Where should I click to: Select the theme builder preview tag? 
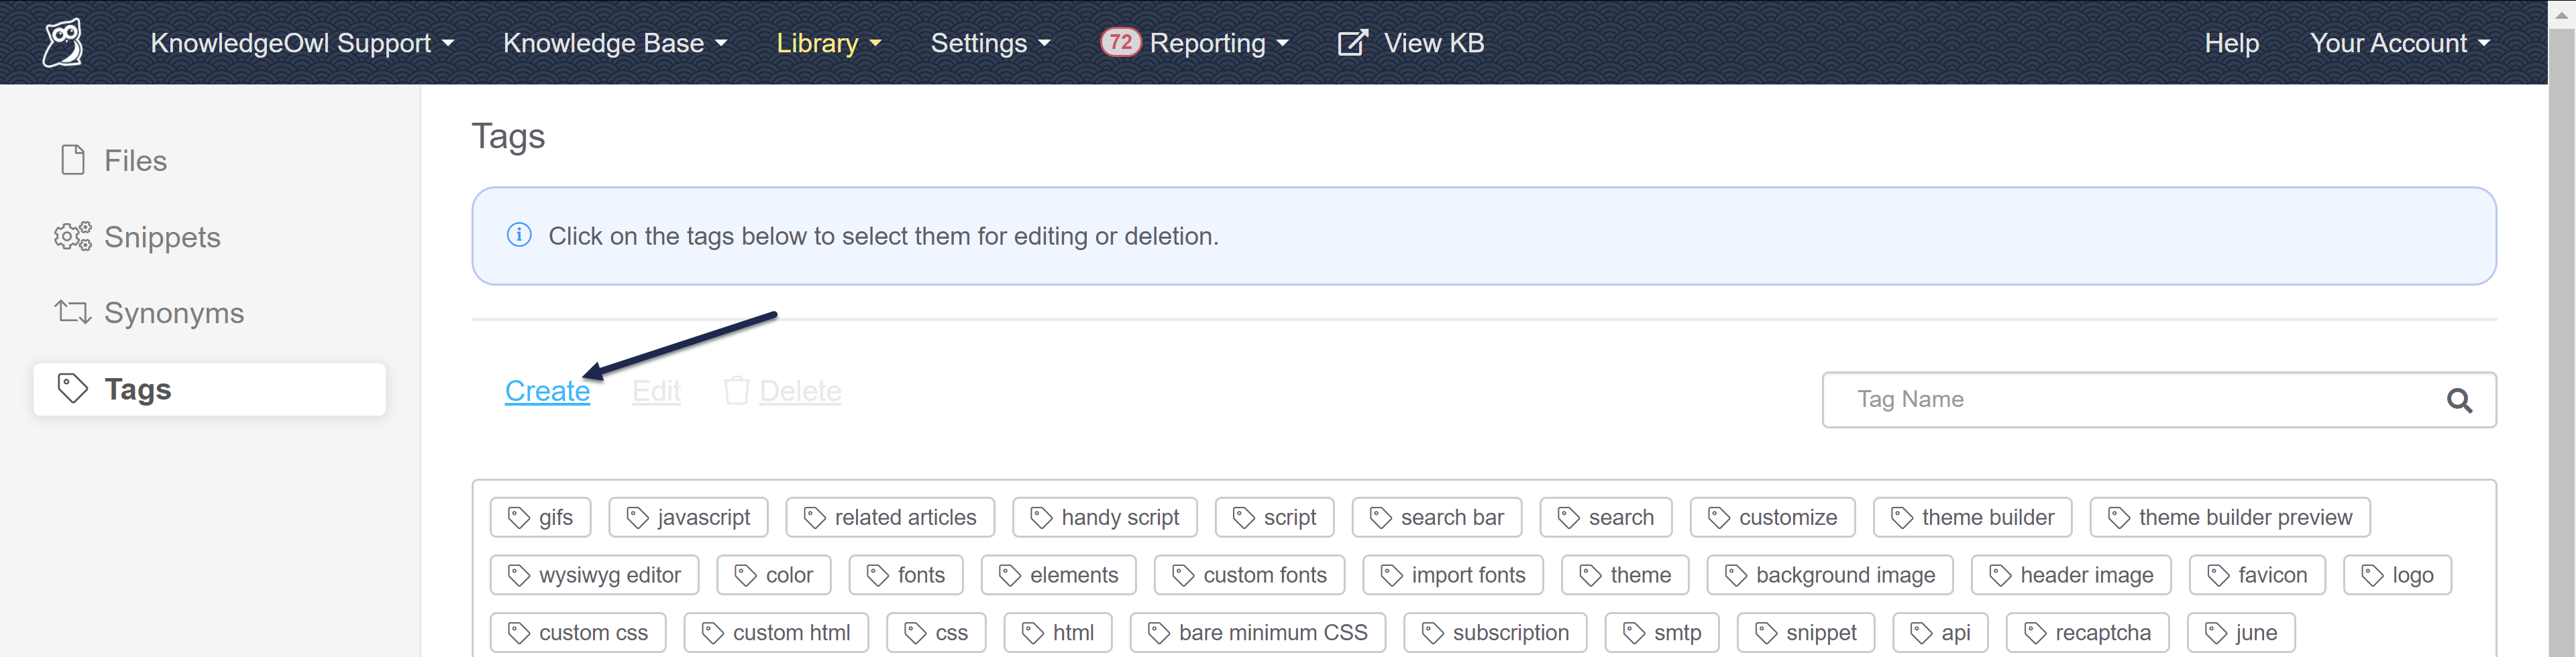coord(2229,518)
